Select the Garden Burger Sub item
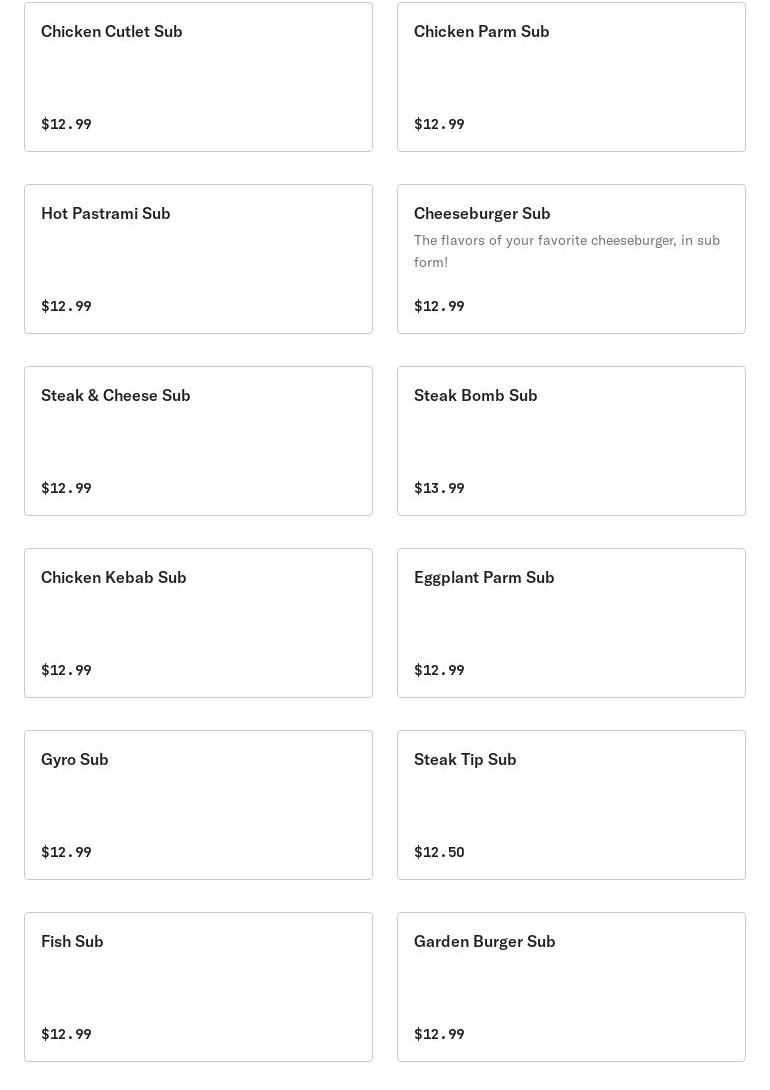The width and height of the screenshot is (770, 1090). click(x=571, y=987)
